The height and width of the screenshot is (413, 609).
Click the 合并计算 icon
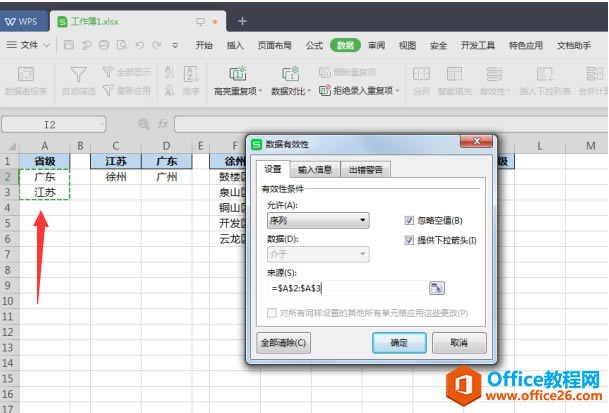tap(594, 73)
